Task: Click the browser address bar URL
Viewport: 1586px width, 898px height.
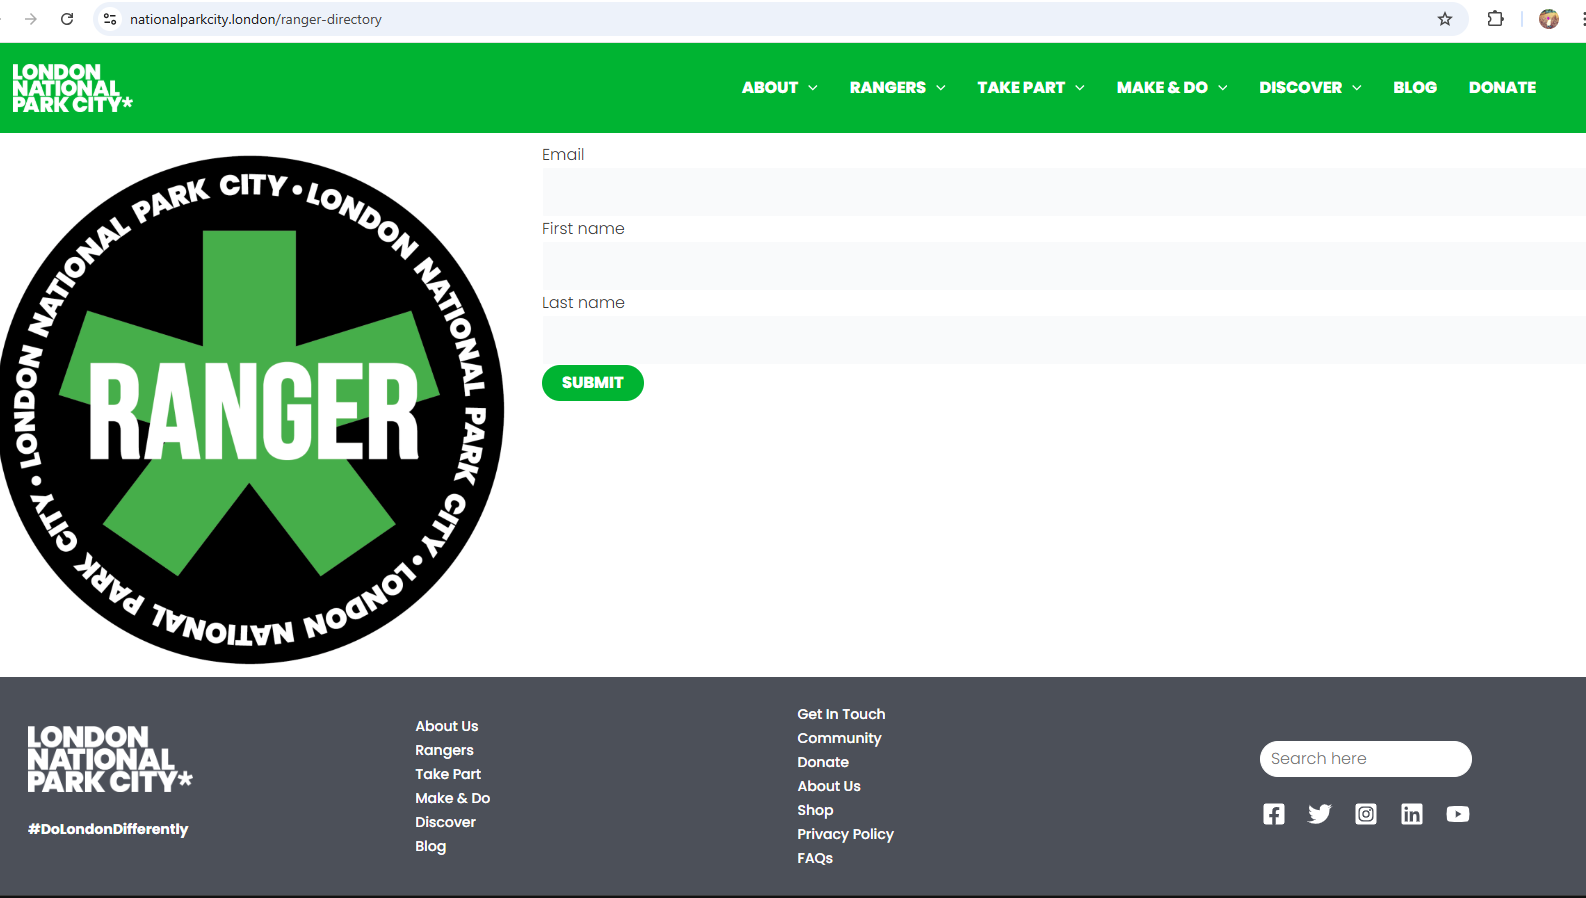Action: (256, 19)
